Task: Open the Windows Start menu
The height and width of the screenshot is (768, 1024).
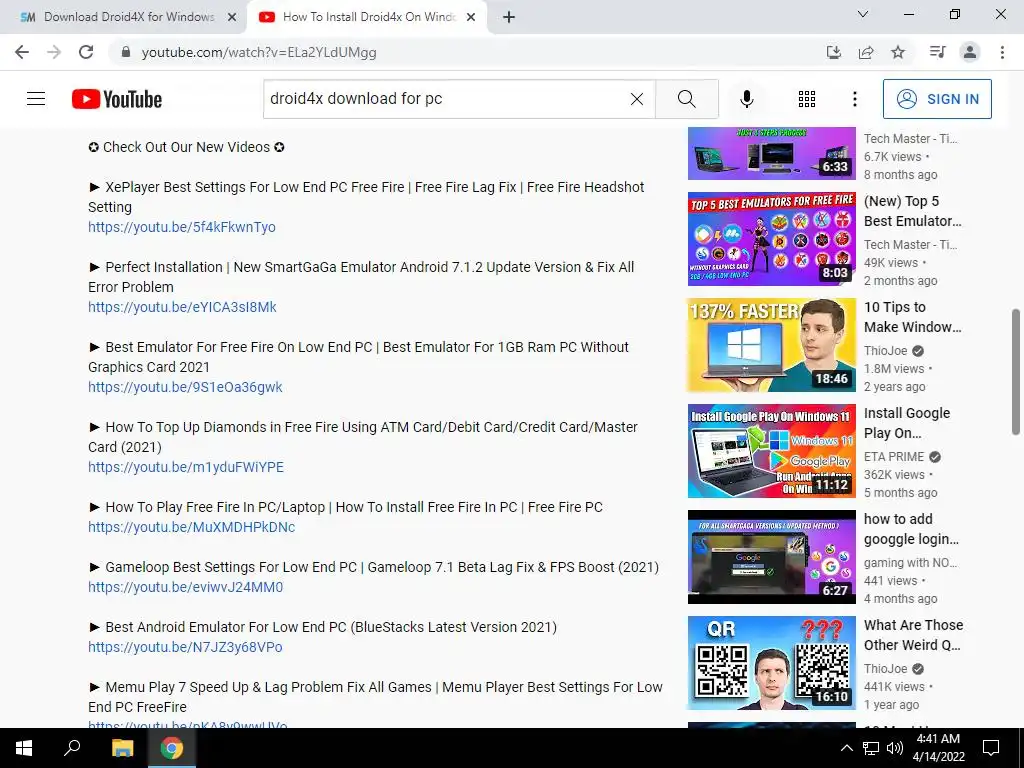Action: pyautogui.click(x=24, y=748)
